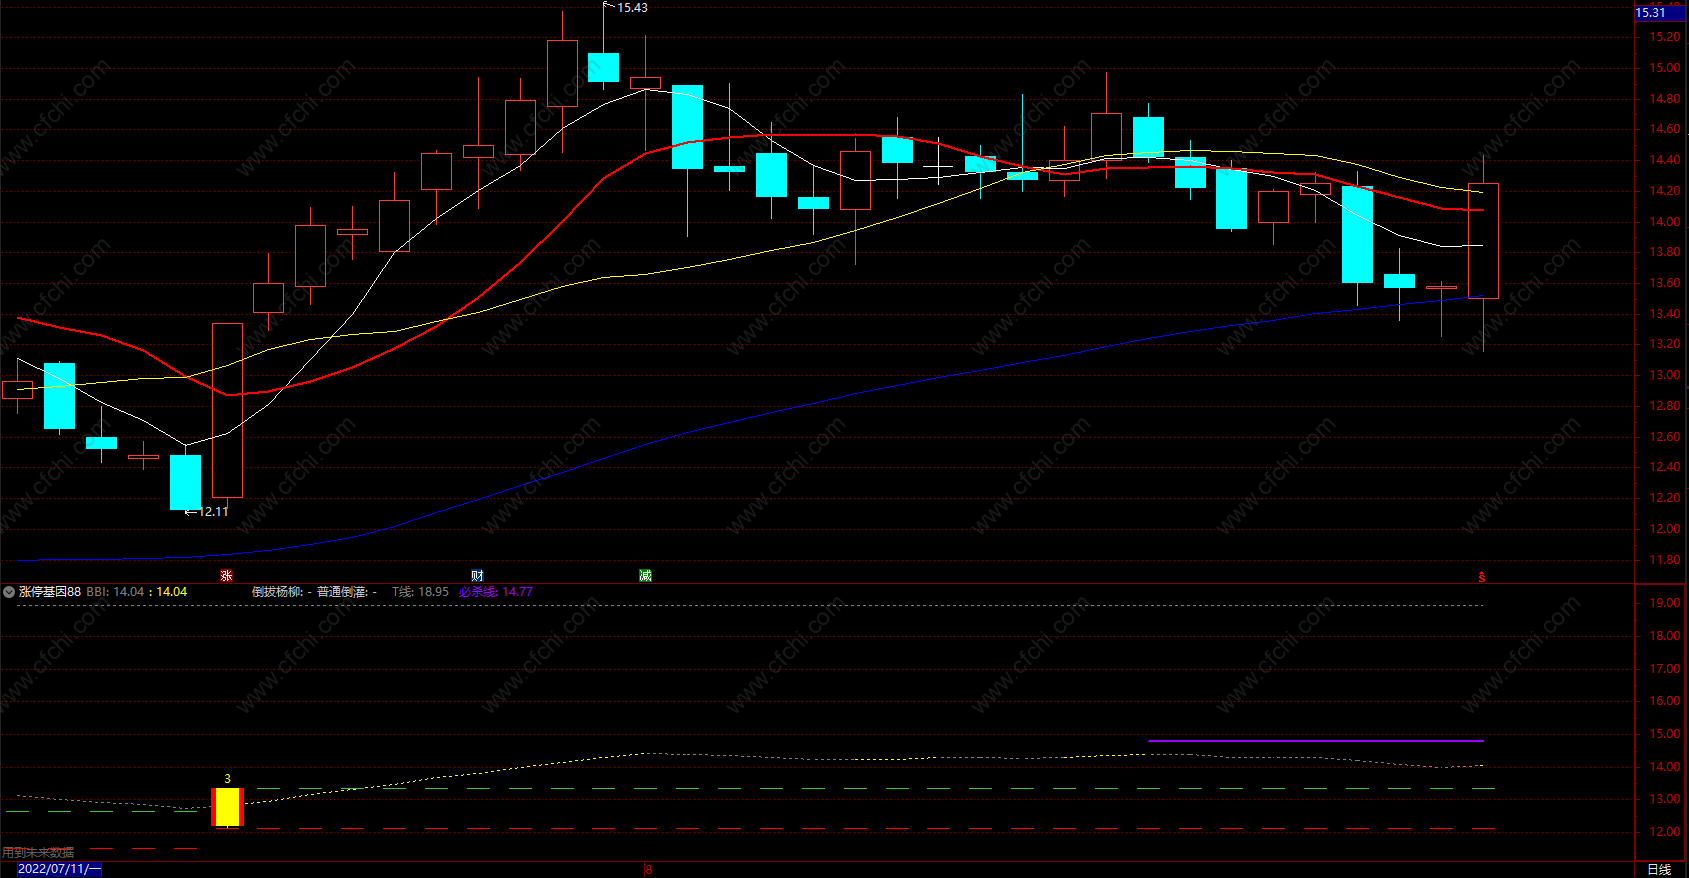The image size is (1689, 878).
Task: Click the blue 财 finance marker icon
Action: pyautogui.click(x=477, y=576)
